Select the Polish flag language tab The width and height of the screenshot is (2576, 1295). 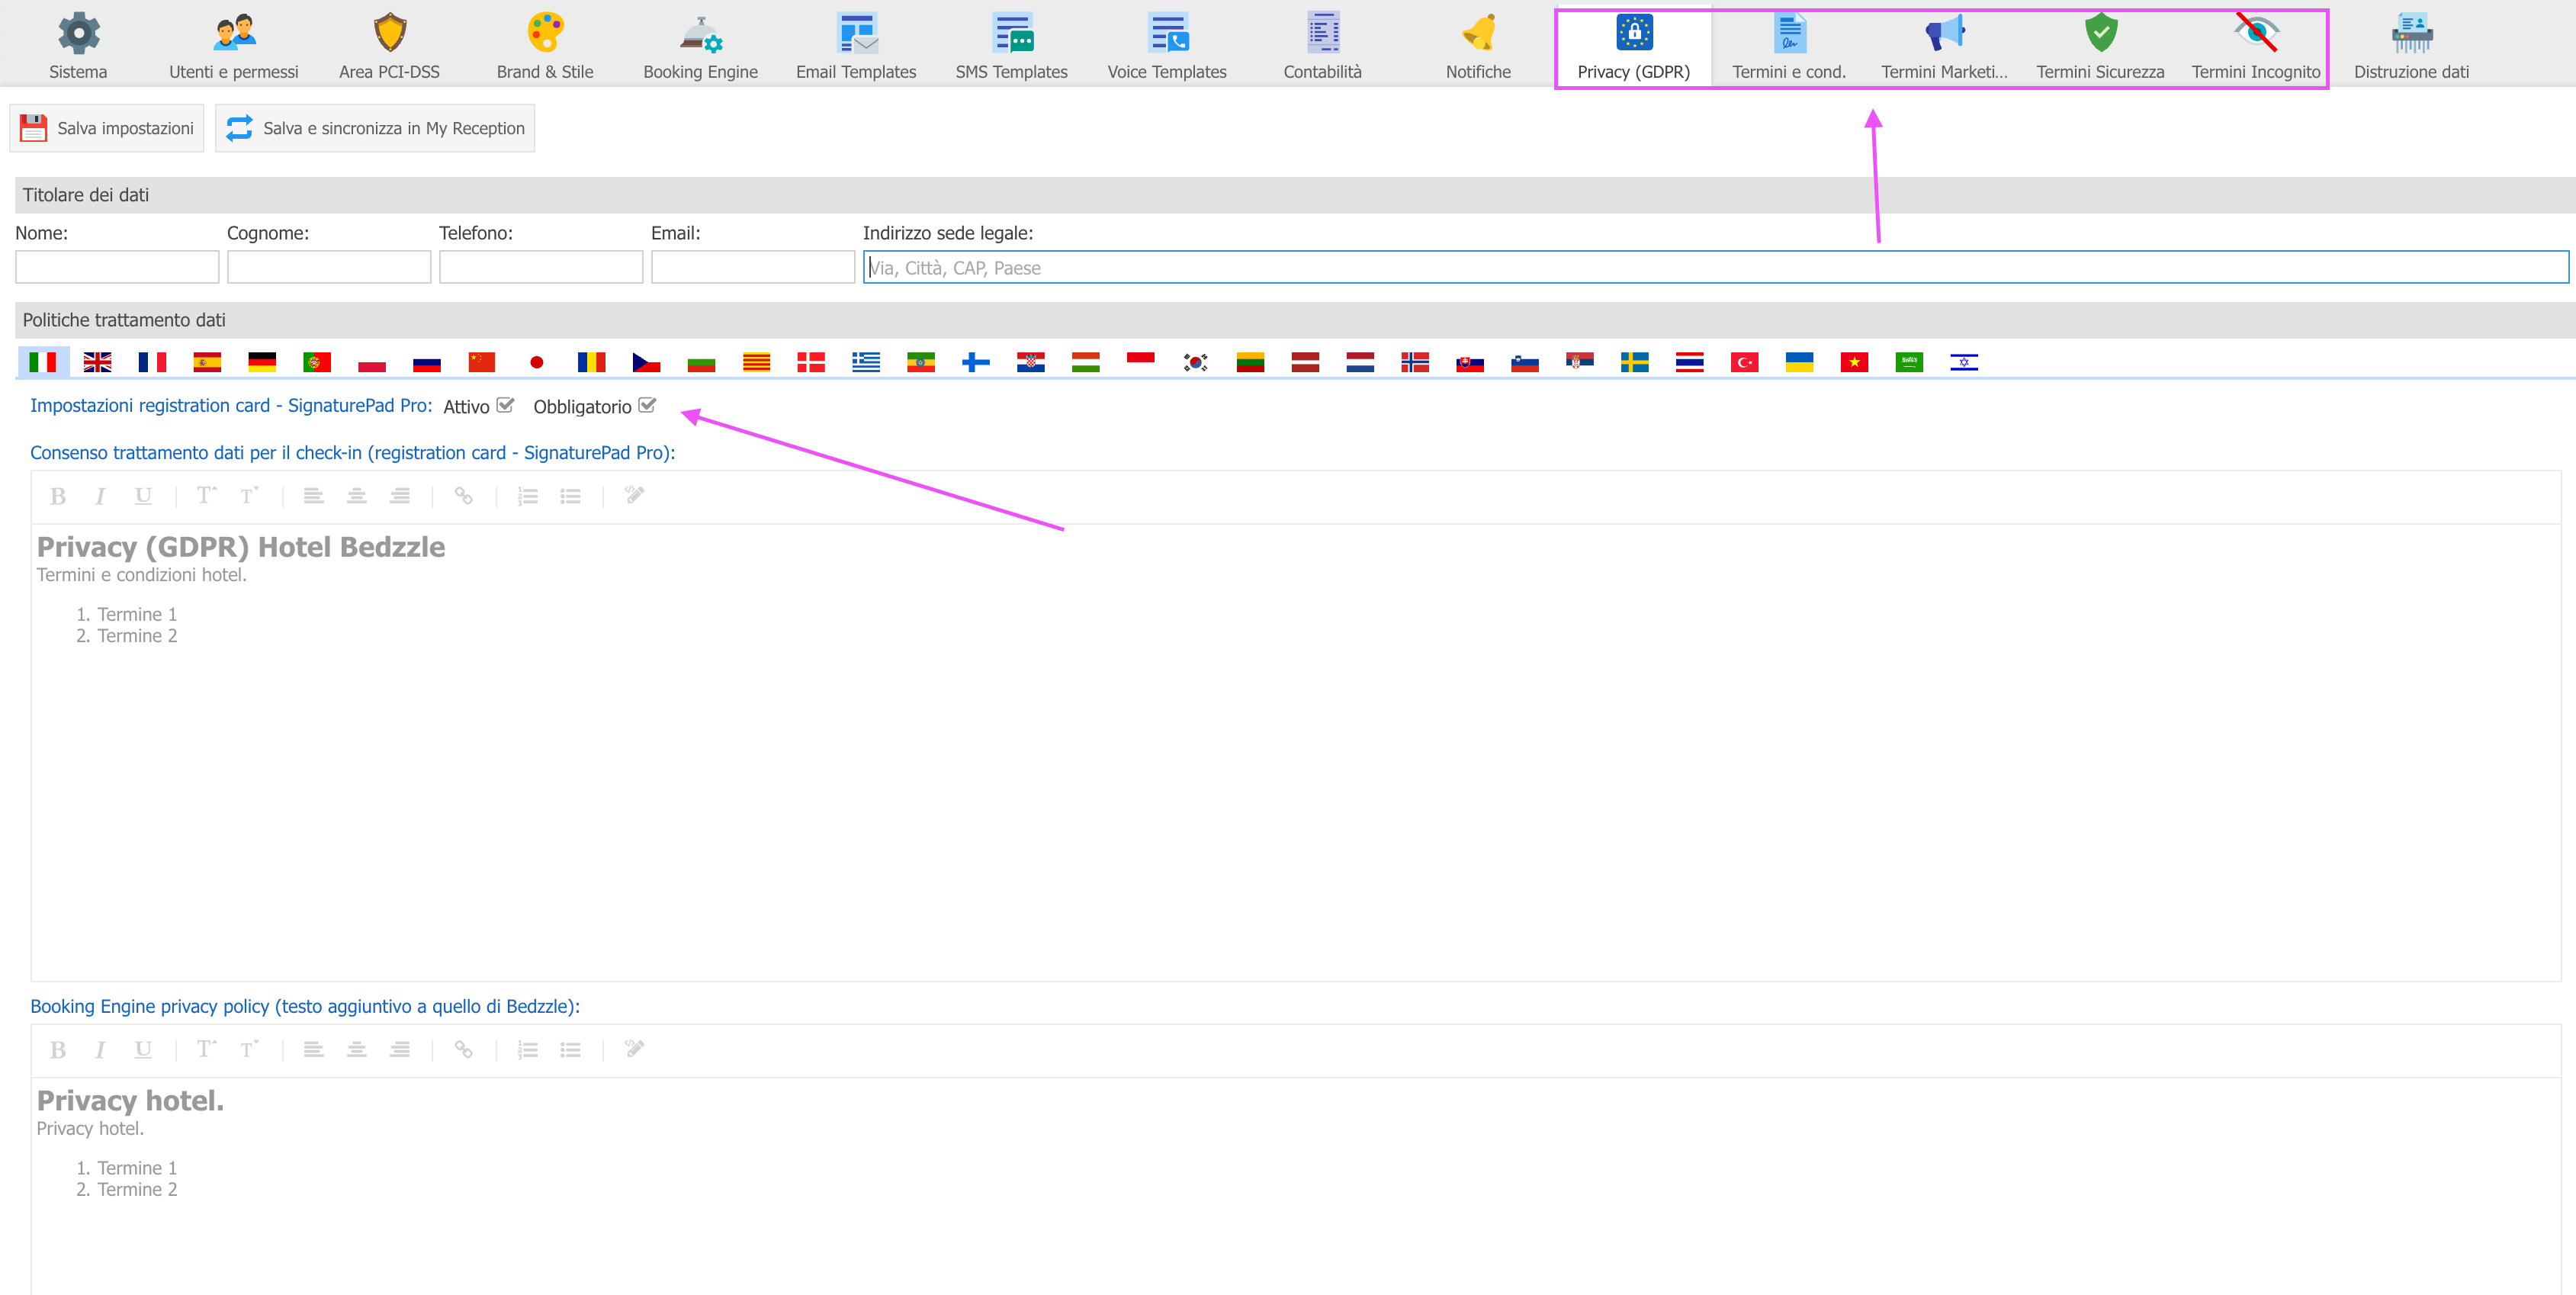click(372, 362)
